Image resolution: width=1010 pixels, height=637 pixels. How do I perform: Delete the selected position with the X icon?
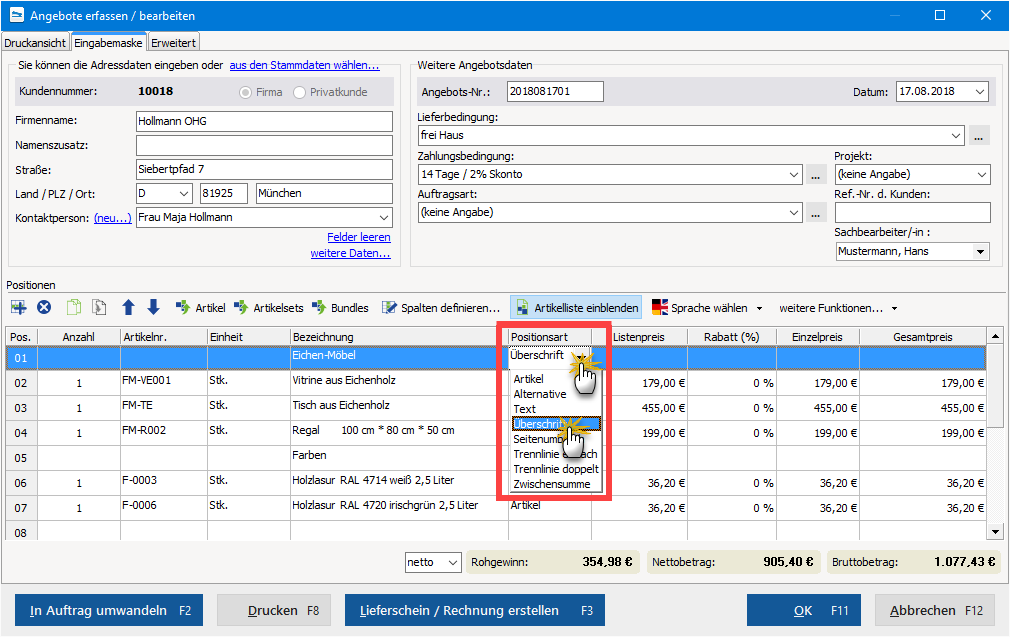point(44,307)
